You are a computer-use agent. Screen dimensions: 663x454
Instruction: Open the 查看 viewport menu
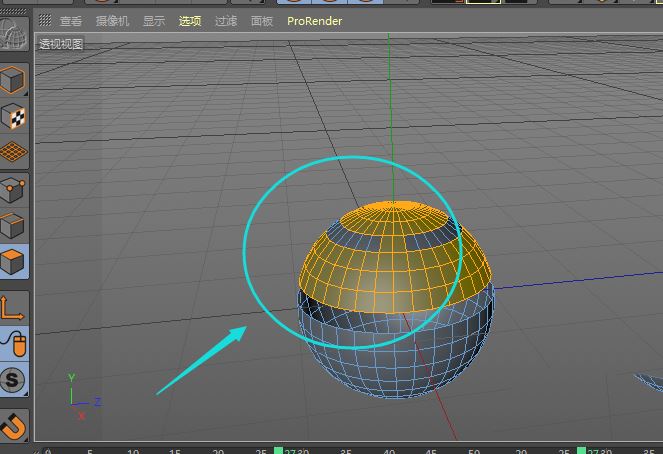(x=71, y=20)
